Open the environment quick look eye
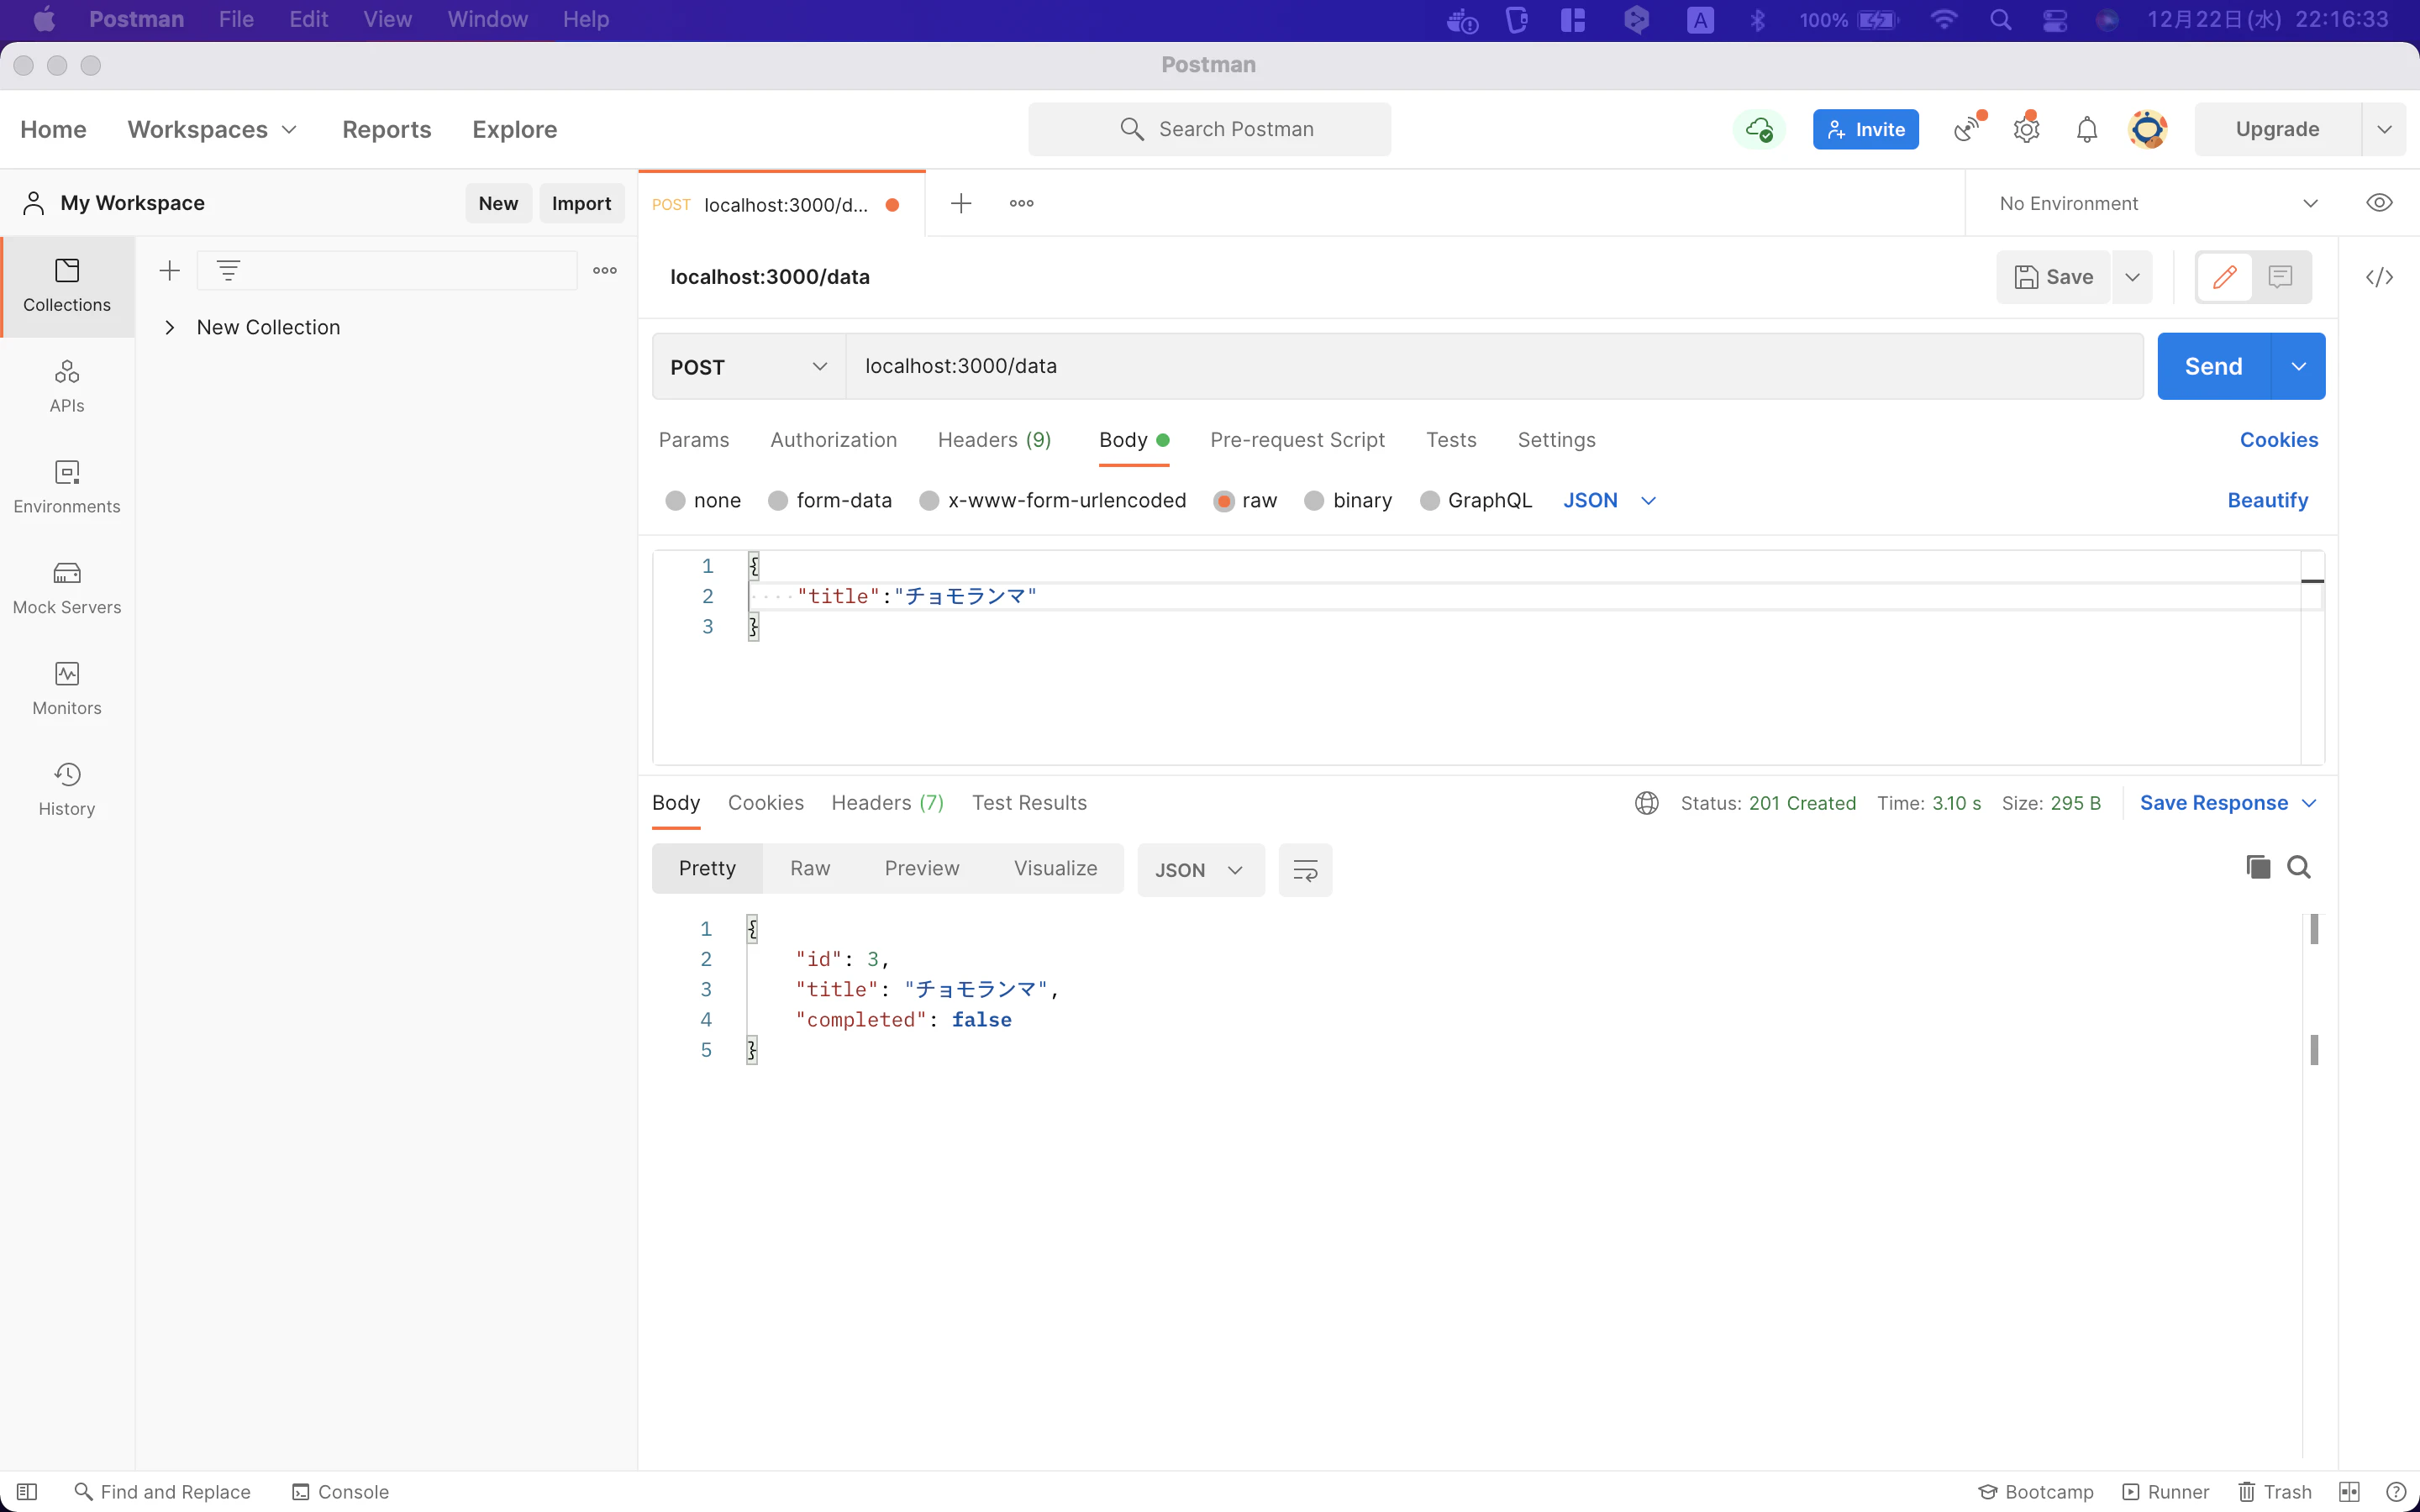 click(x=2379, y=203)
